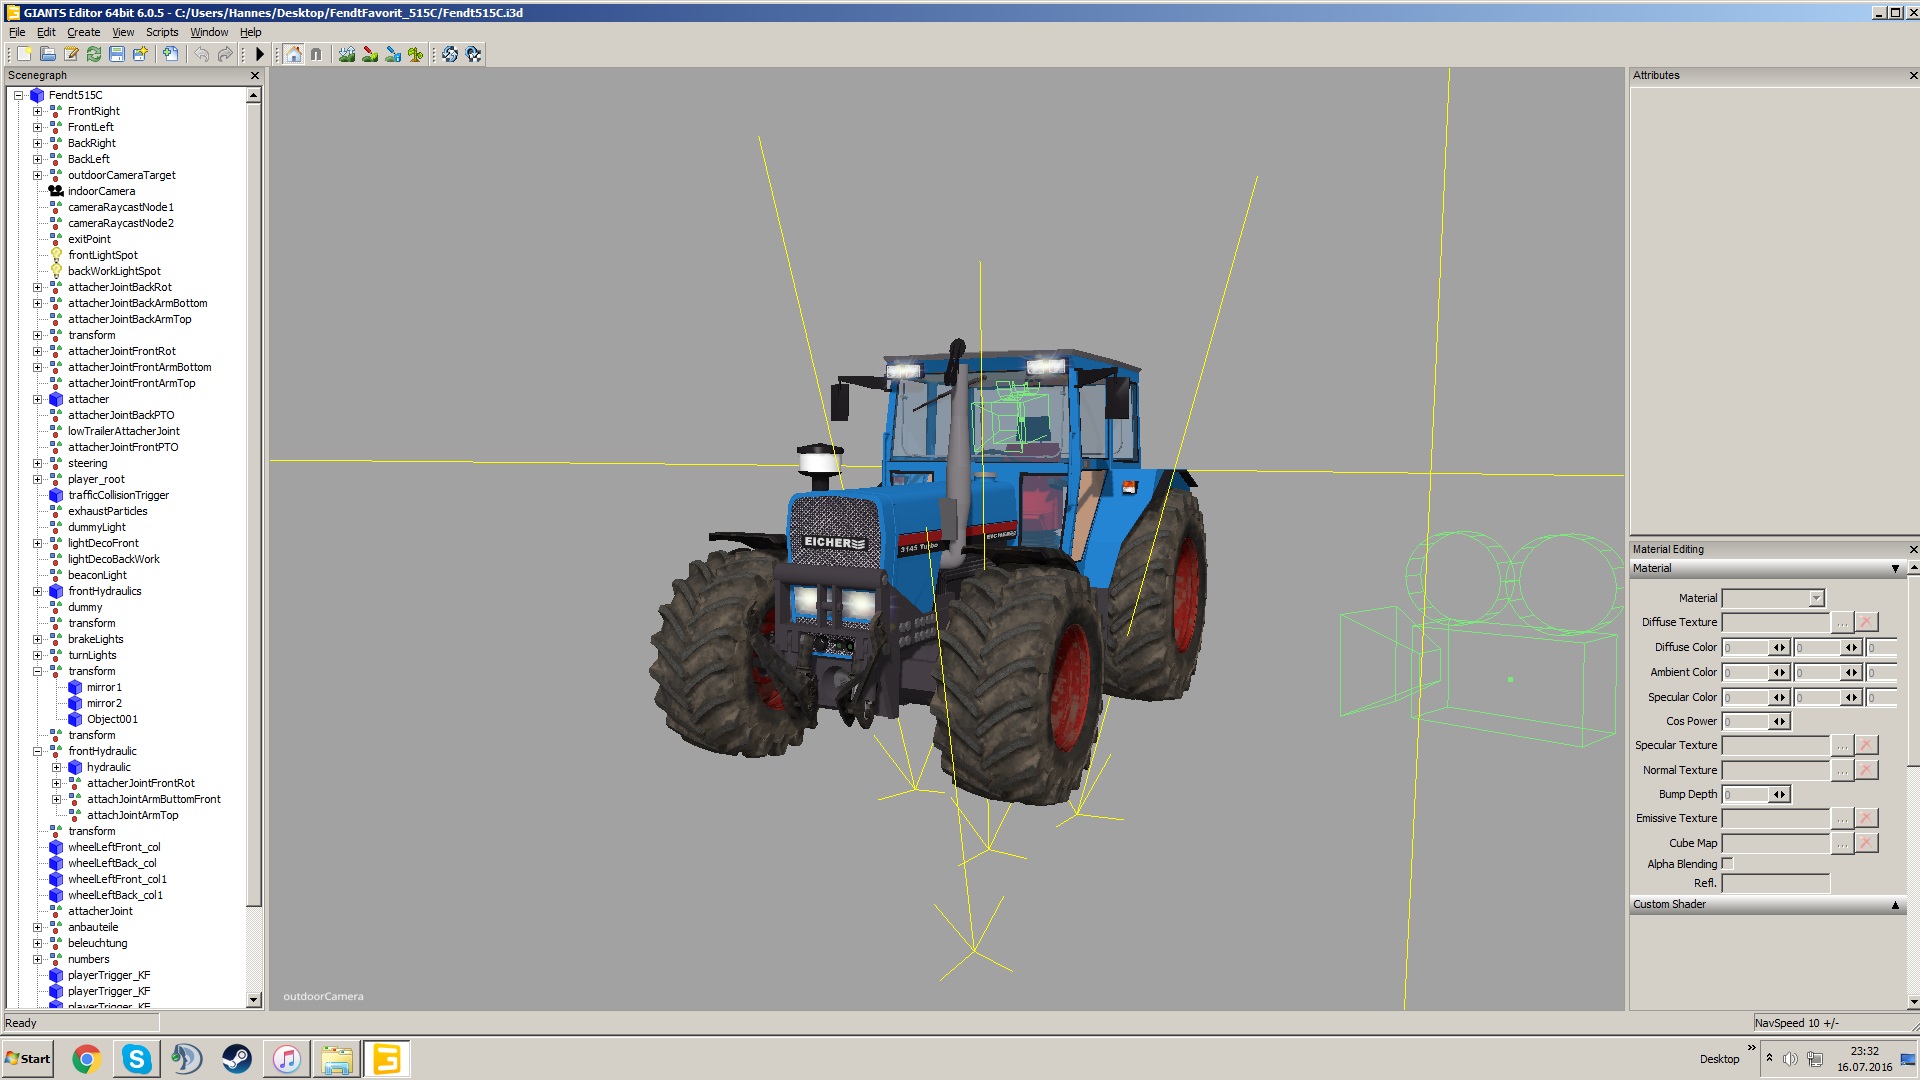Screen dimensions: 1920x1080
Task: Expand the steering tree node
Action: click(x=38, y=463)
